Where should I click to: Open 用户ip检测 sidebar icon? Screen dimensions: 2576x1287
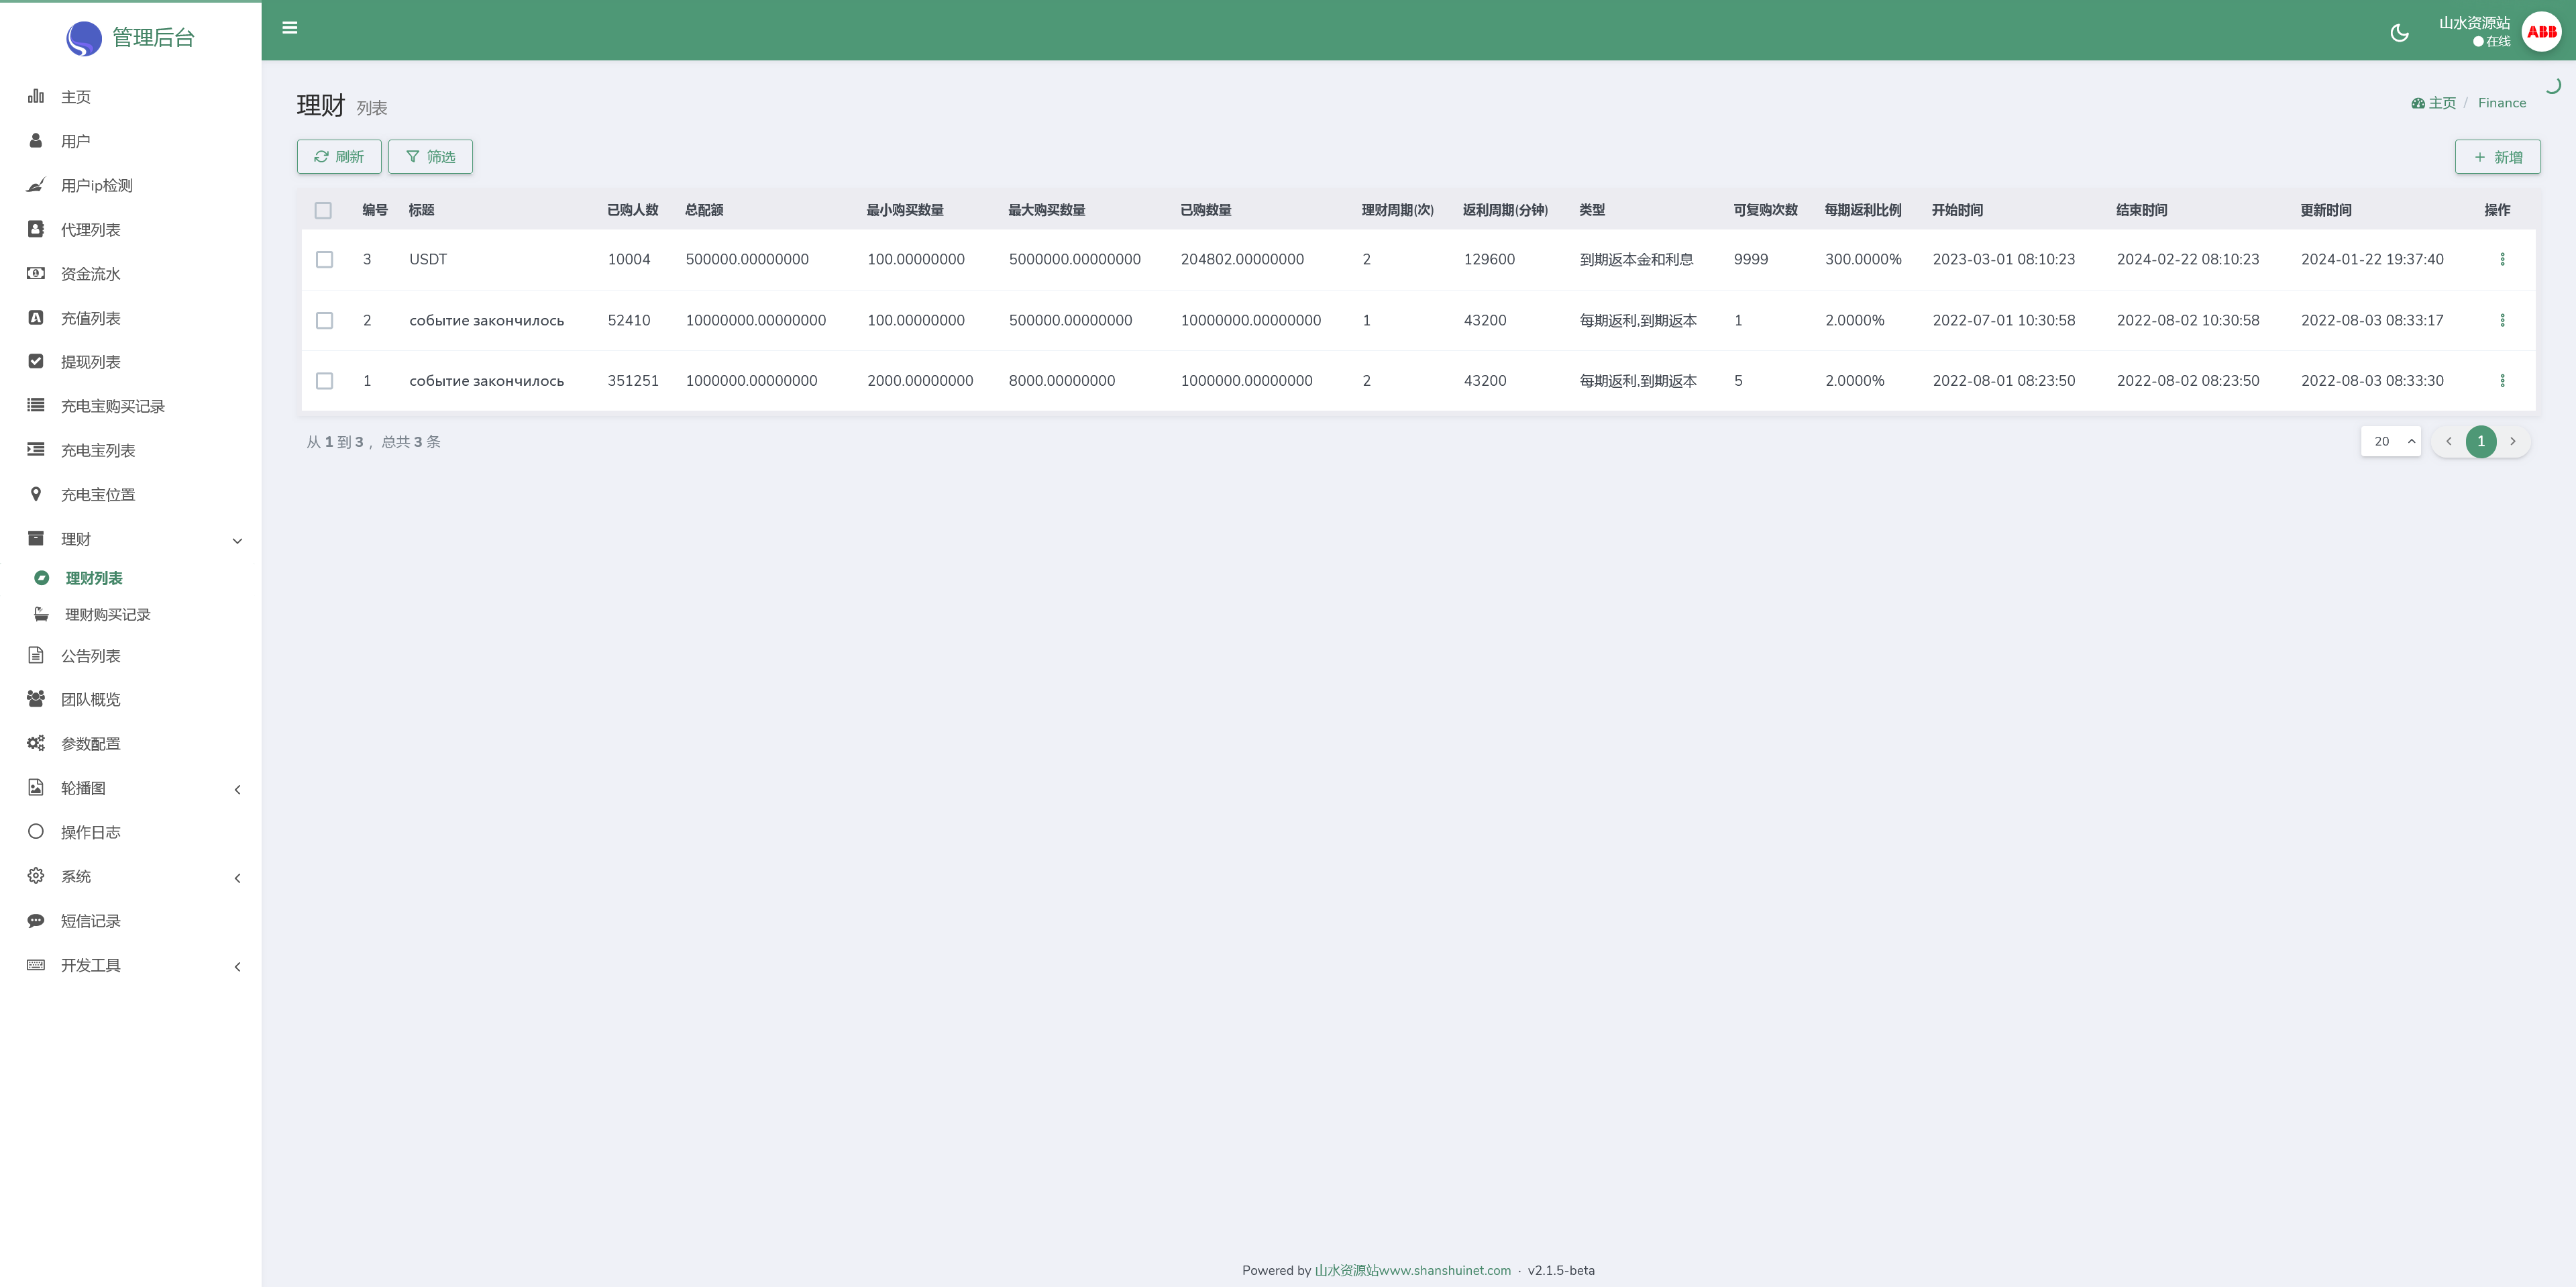tap(36, 185)
